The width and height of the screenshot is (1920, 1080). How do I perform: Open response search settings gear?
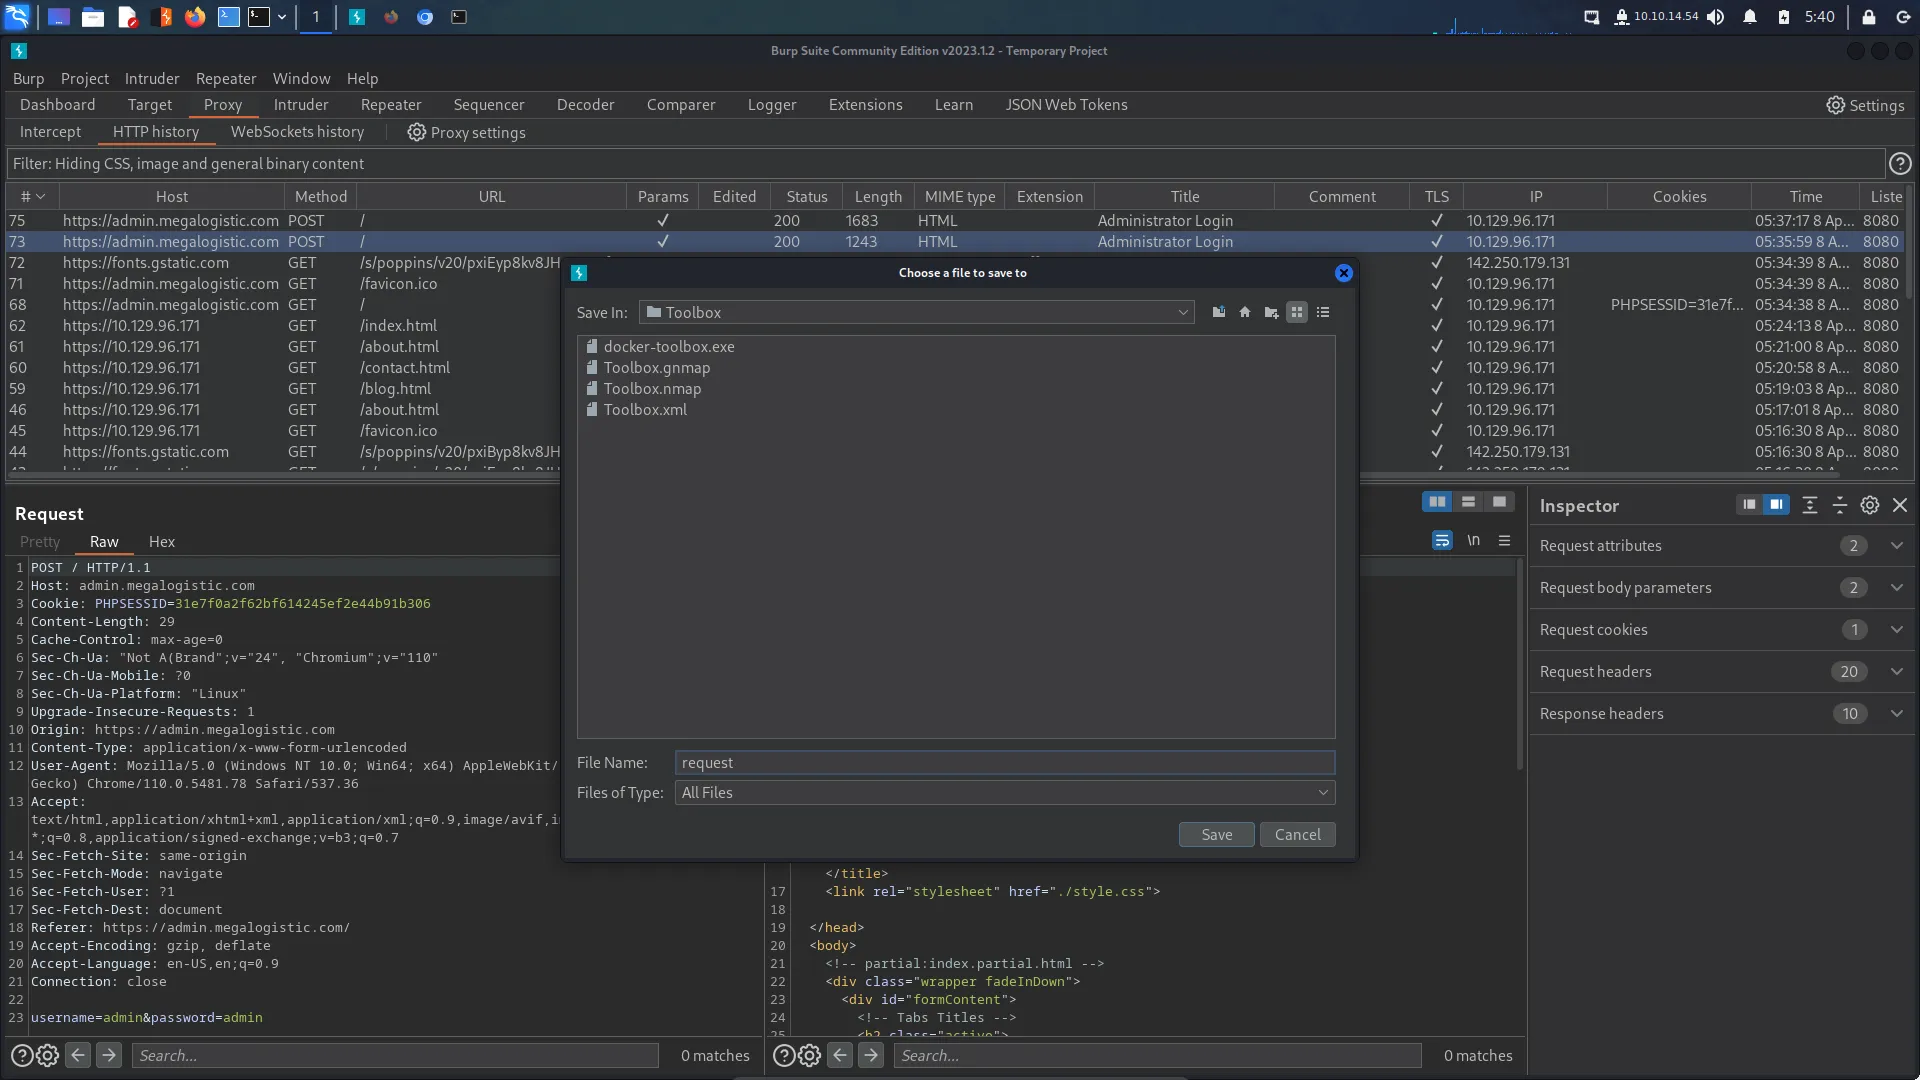click(x=810, y=1055)
